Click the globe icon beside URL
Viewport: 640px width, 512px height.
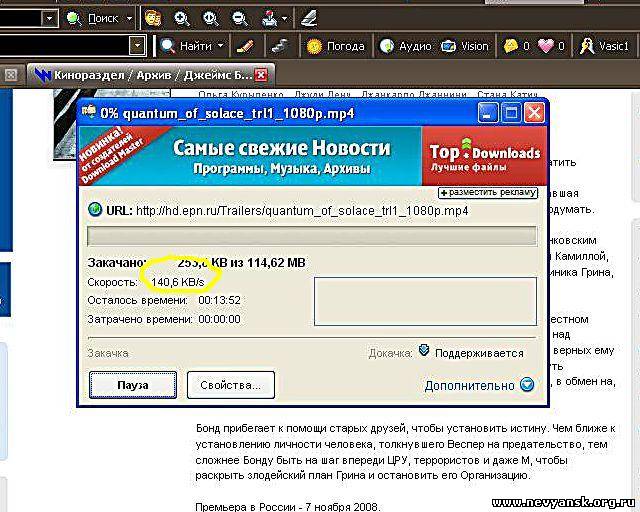pos(95,210)
